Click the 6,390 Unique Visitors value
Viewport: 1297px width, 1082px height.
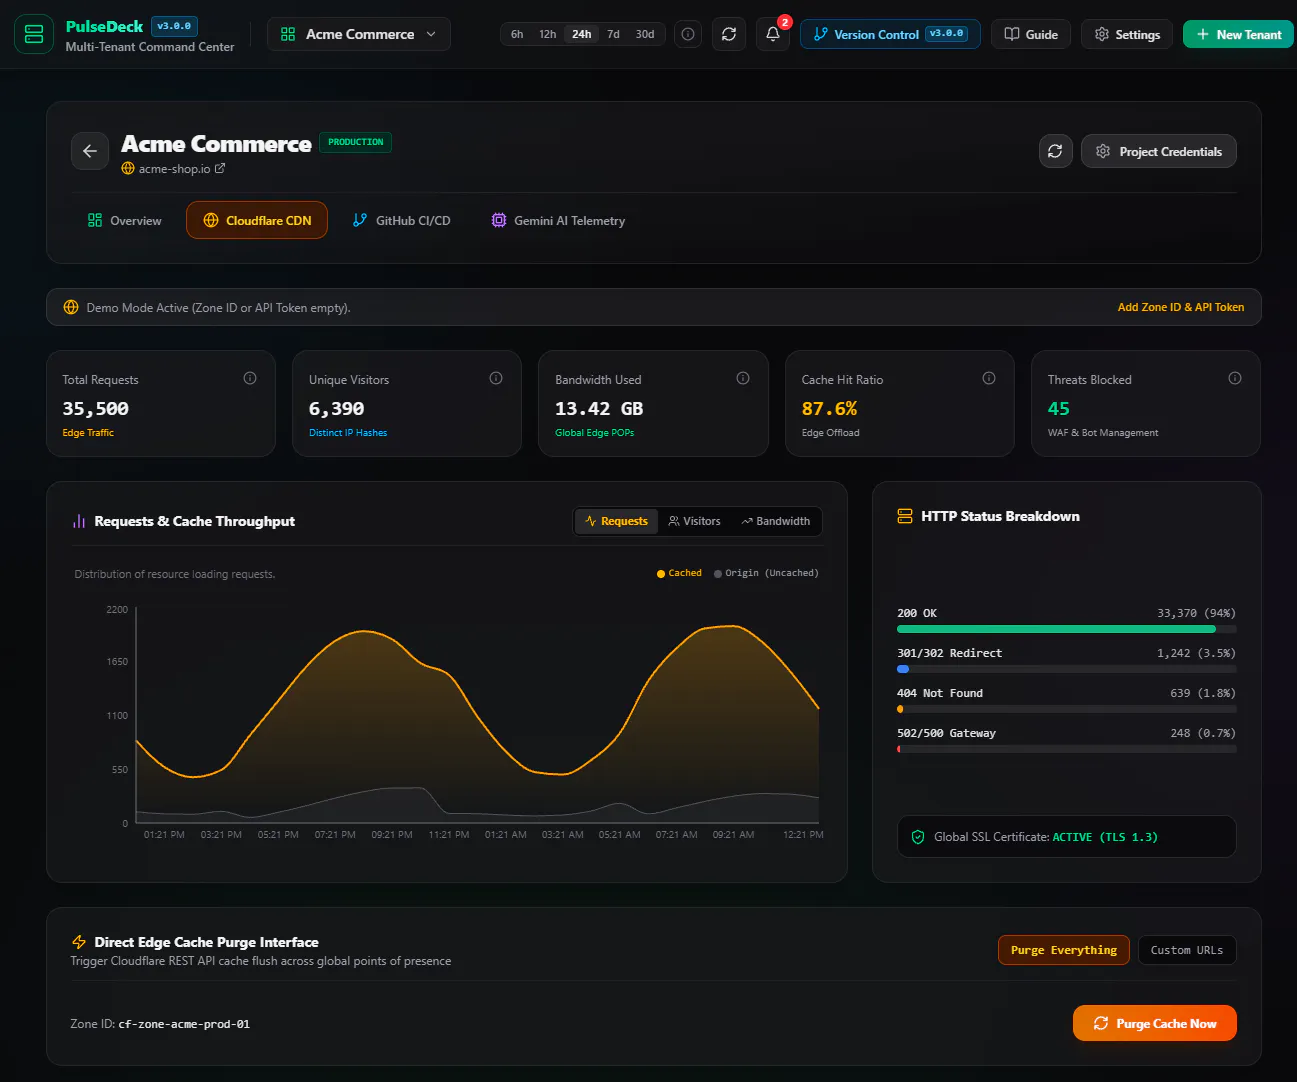pos(336,408)
